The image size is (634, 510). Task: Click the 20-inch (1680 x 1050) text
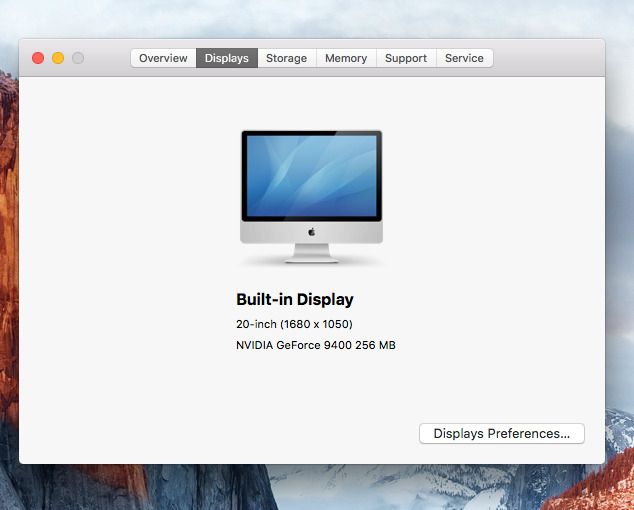(x=294, y=324)
